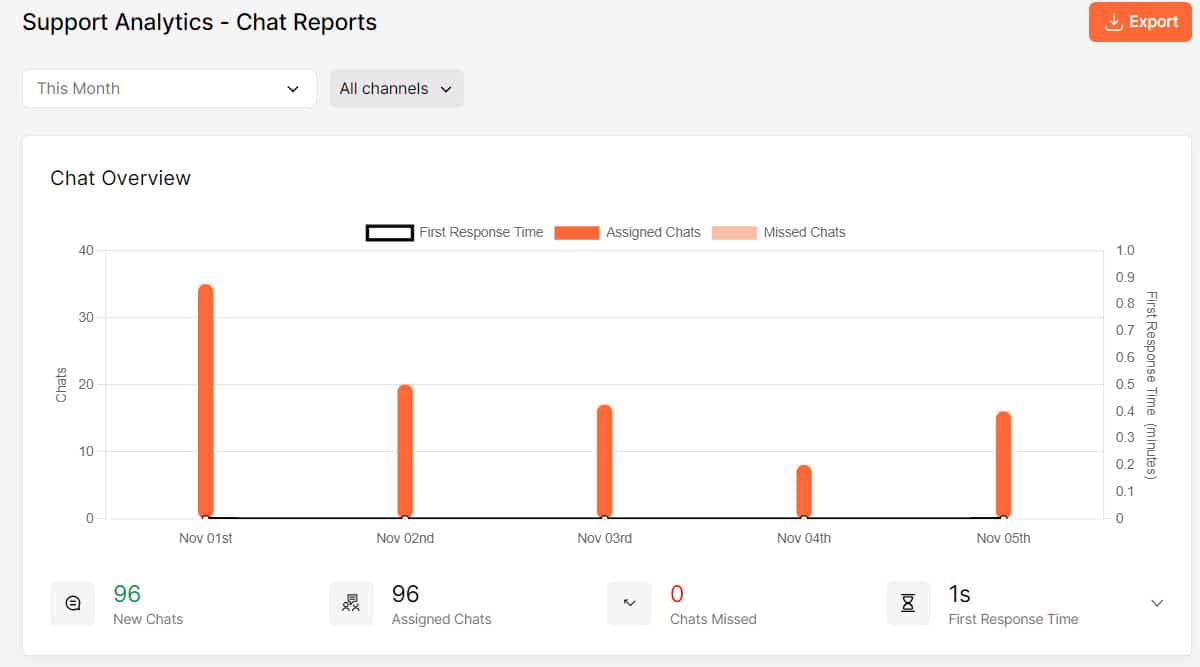
Task: Open the This Month date range dropdown
Action: click(169, 88)
